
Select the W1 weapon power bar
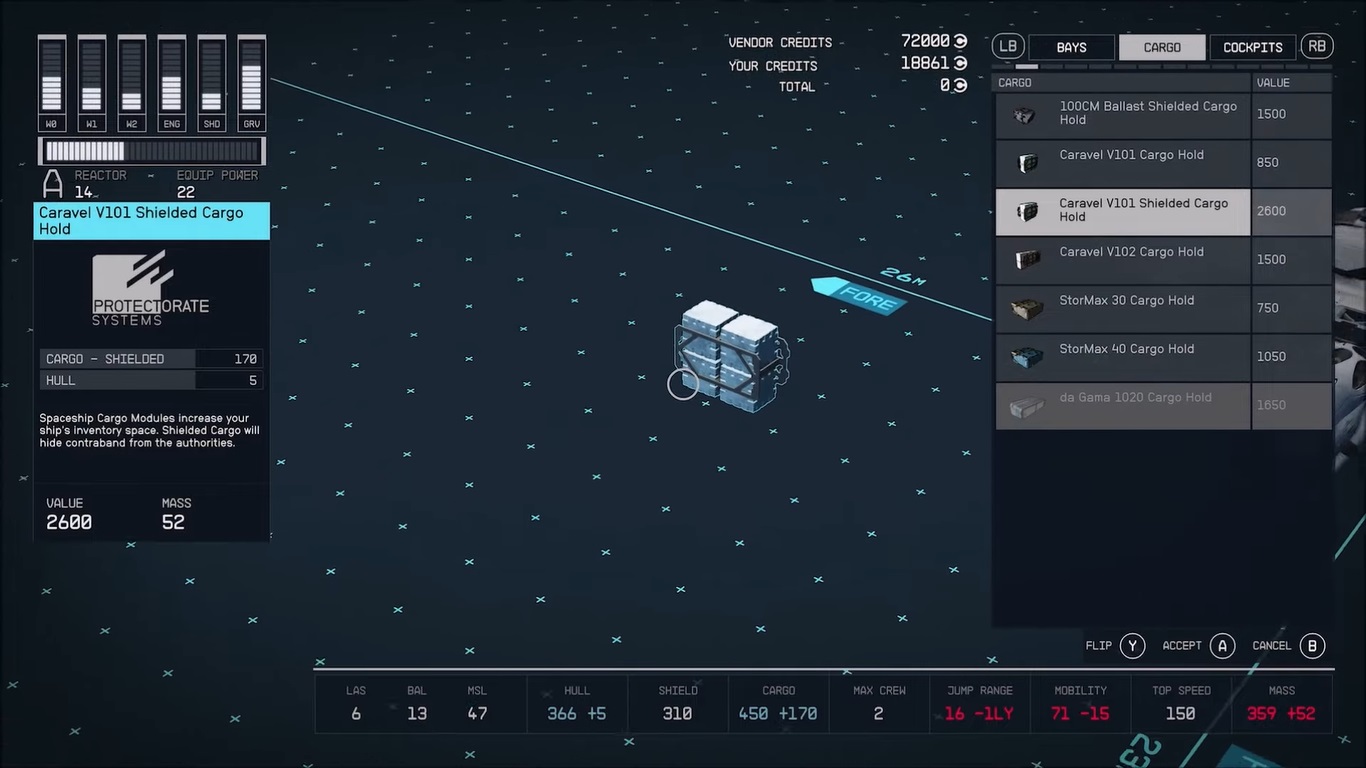coord(92,83)
